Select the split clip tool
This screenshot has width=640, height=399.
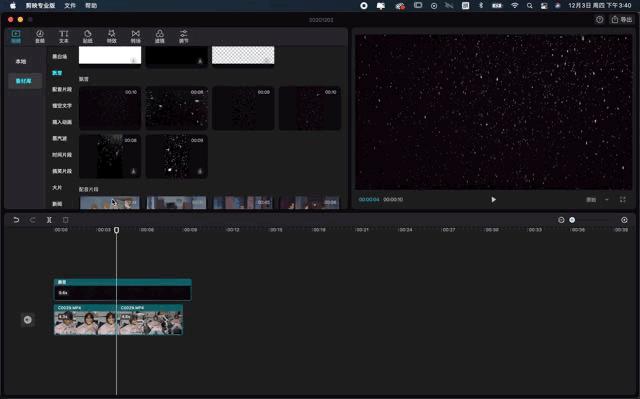tap(49, 220)
